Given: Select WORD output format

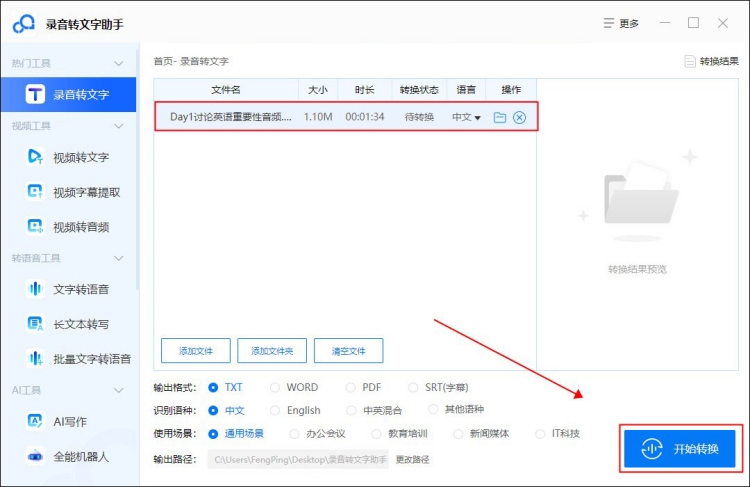Looking at the screenshot, I should pyautogui.click(x=275, y=387).
